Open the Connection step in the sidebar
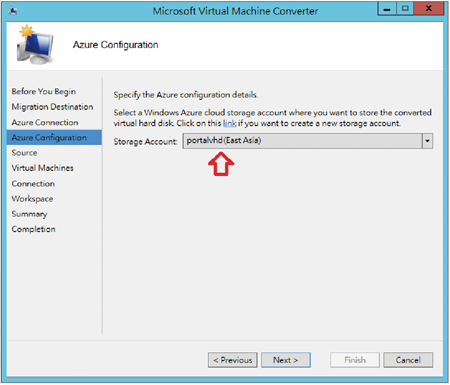450x385 pixels. 33,183
